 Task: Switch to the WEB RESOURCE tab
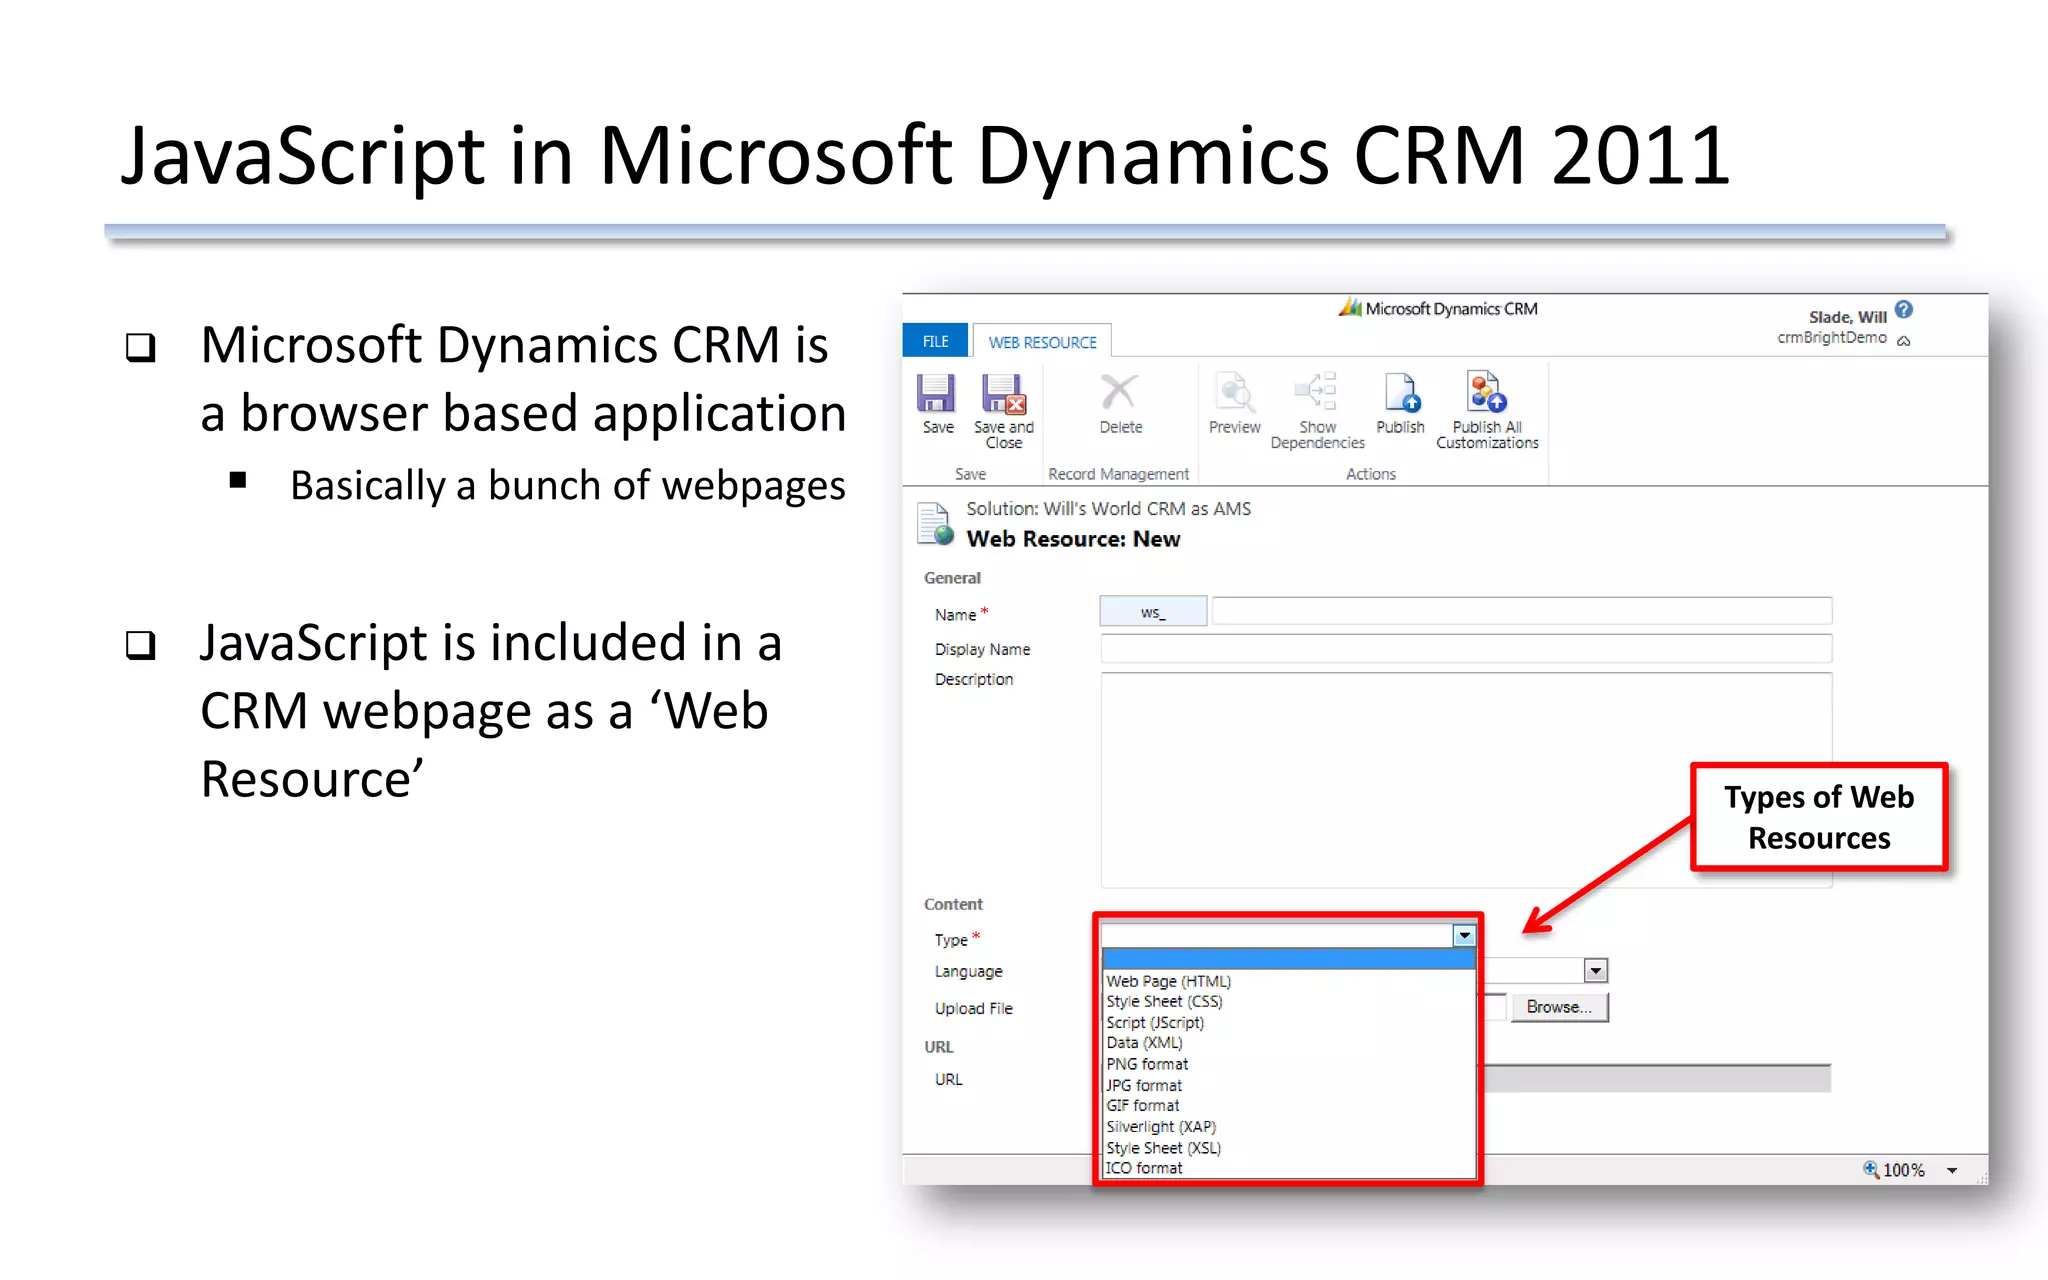tap(1042, 342)
